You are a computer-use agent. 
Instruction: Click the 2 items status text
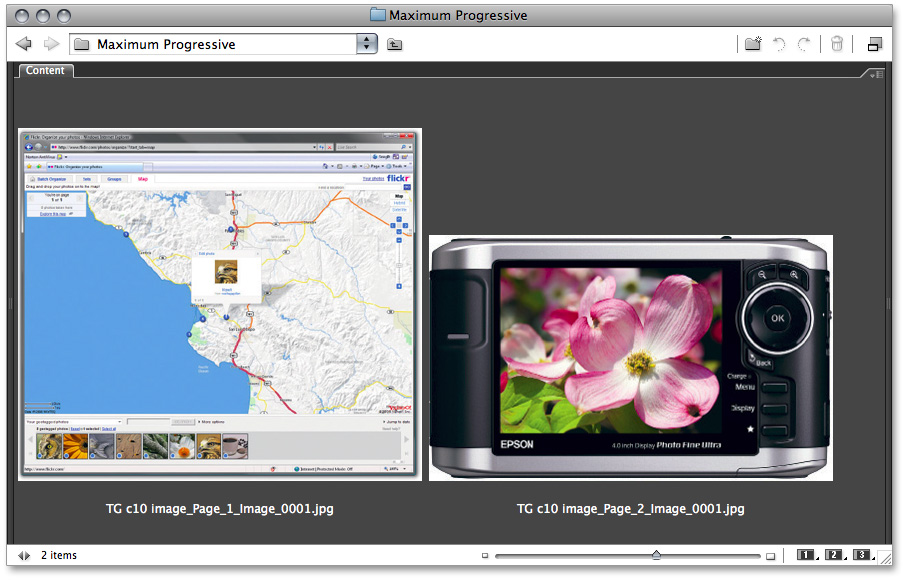(59, 555)
